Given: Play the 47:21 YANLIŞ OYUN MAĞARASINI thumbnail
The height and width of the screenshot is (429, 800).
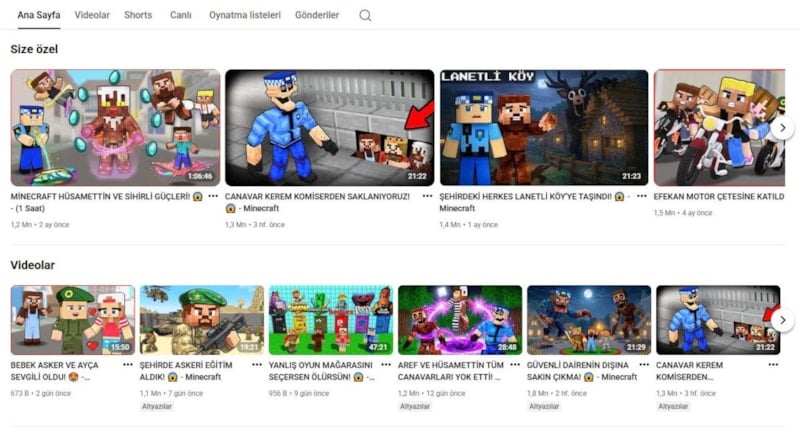Looking at the screenshot, I should tap(330, 320).
